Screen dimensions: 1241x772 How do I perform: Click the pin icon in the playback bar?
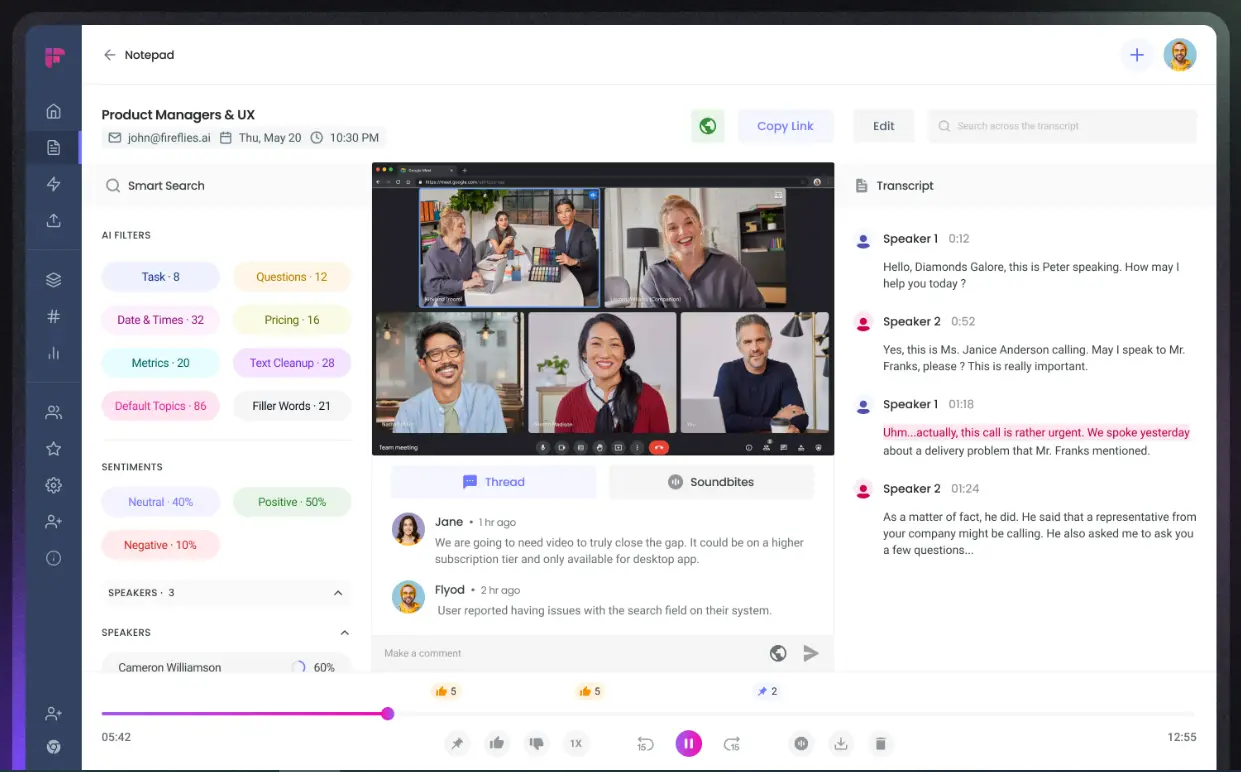point(457,743)
